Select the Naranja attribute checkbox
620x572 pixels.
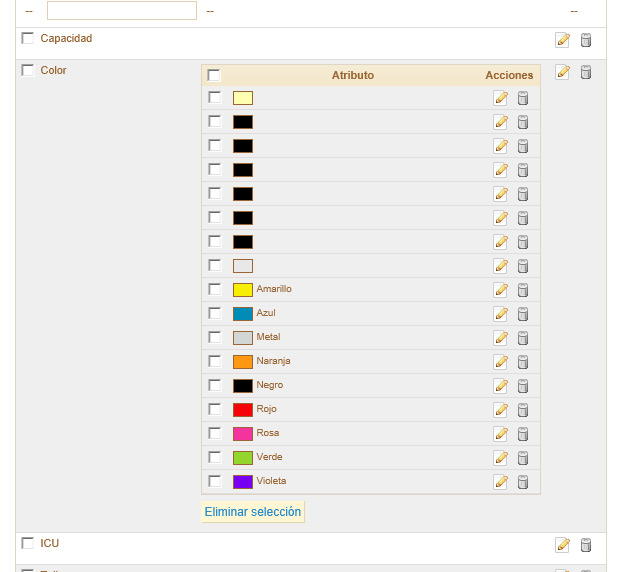[x=215, y=361]
